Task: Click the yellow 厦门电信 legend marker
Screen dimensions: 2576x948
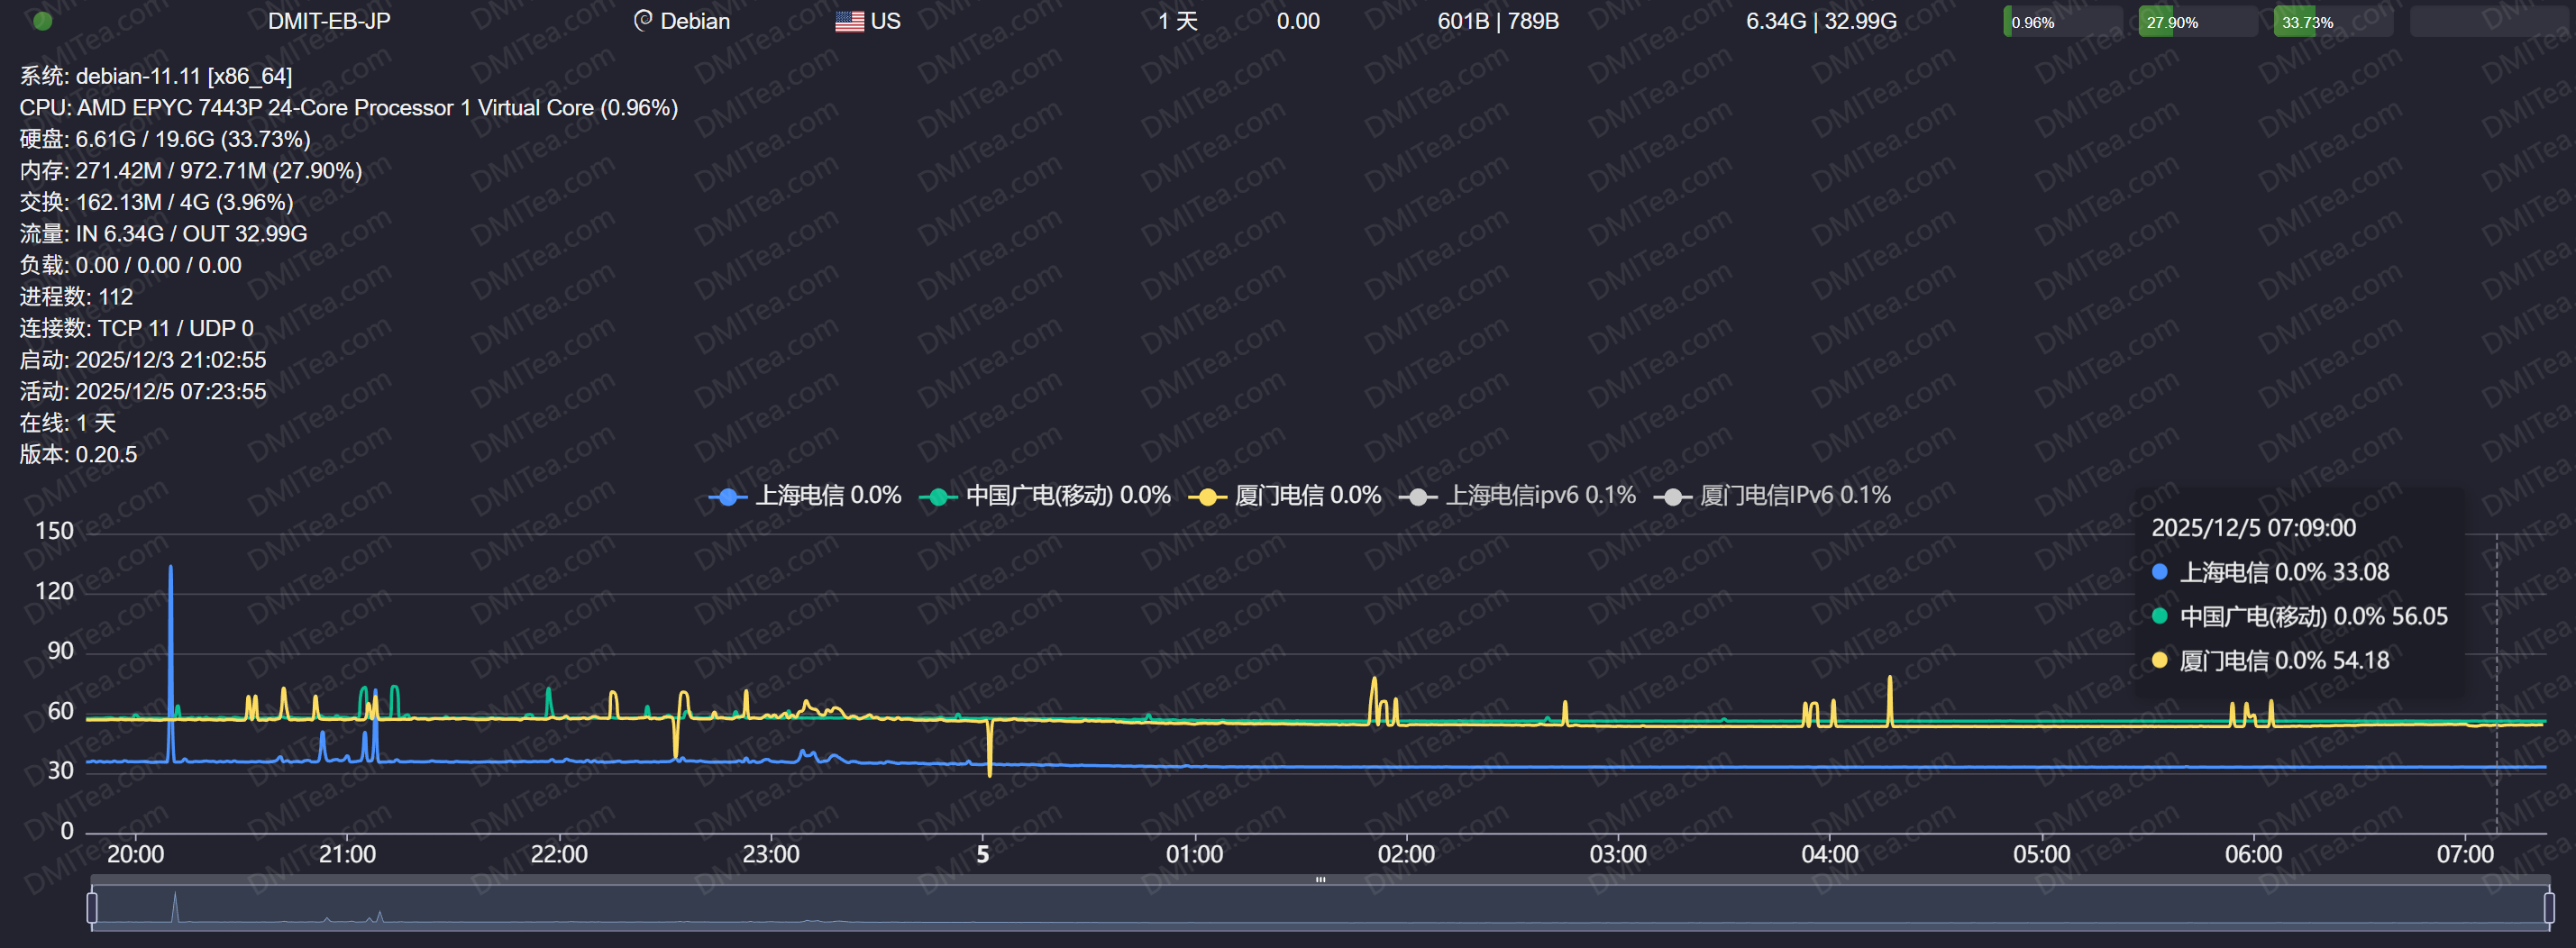Action: [x=1207, y=496]
